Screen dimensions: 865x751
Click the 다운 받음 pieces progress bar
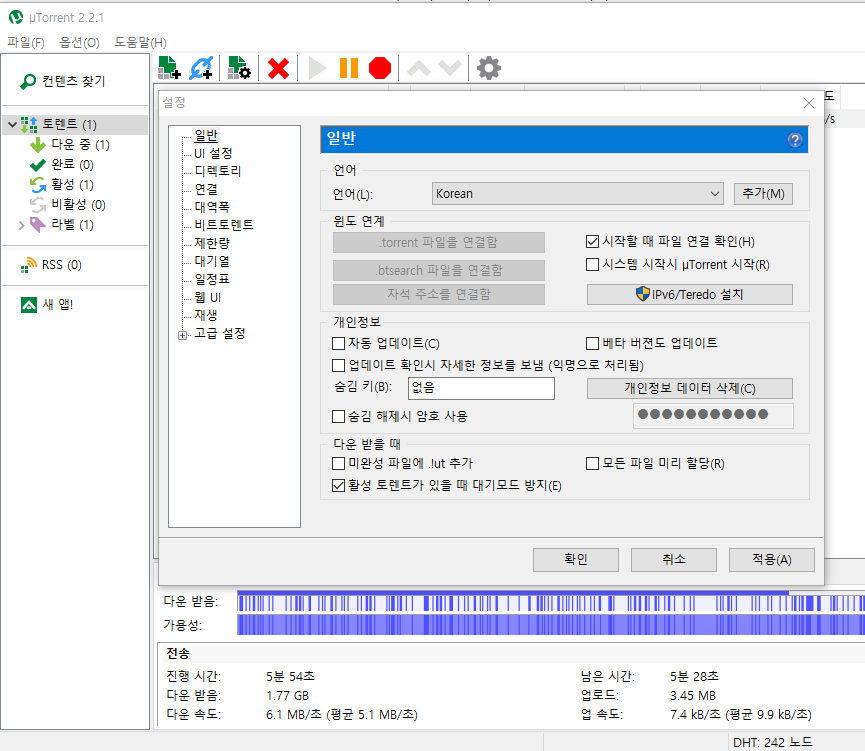pyautogui.click(x=551, y=601)
